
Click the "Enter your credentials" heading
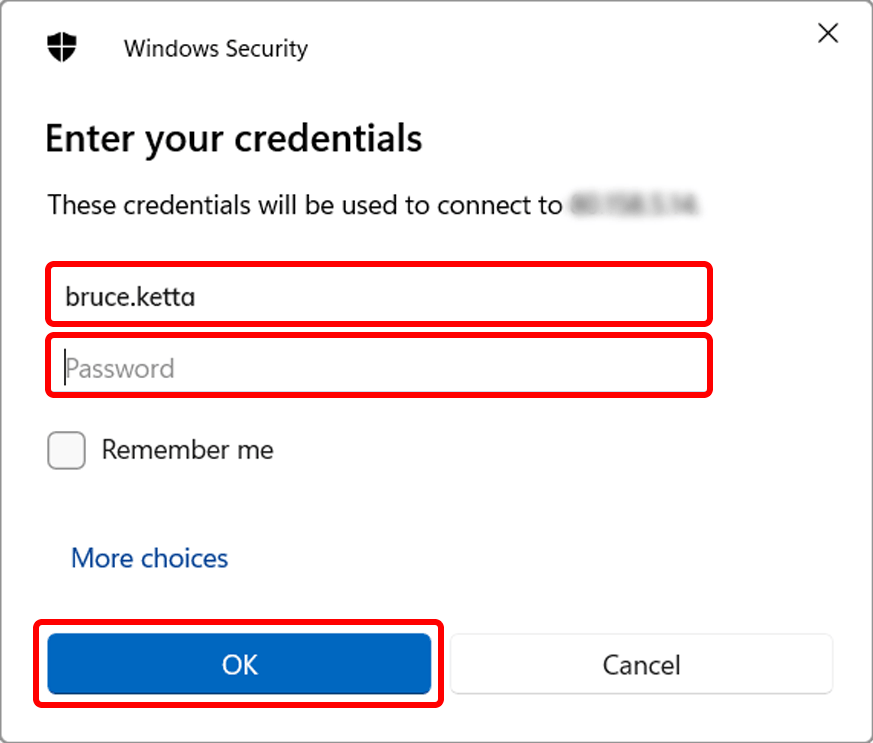(233, 138)
